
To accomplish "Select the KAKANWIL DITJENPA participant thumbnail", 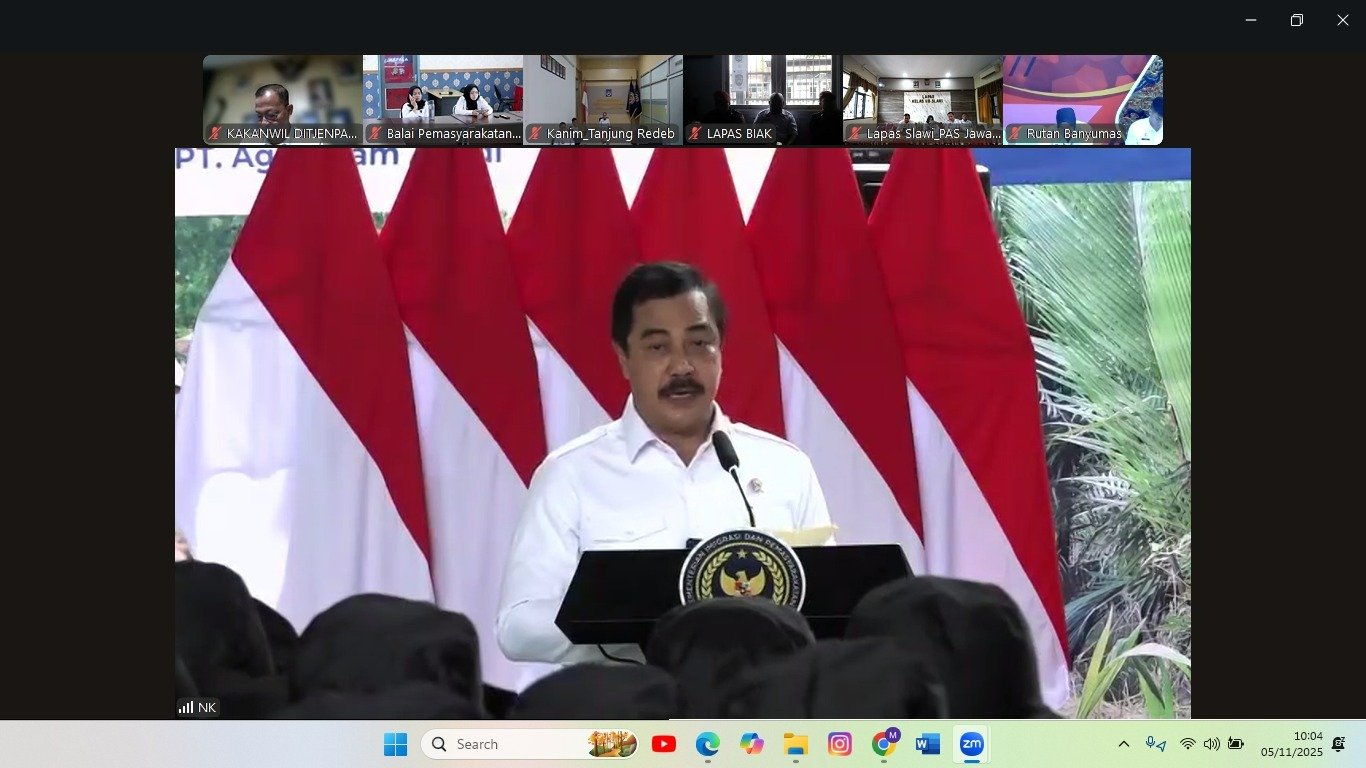I will 282,100.
